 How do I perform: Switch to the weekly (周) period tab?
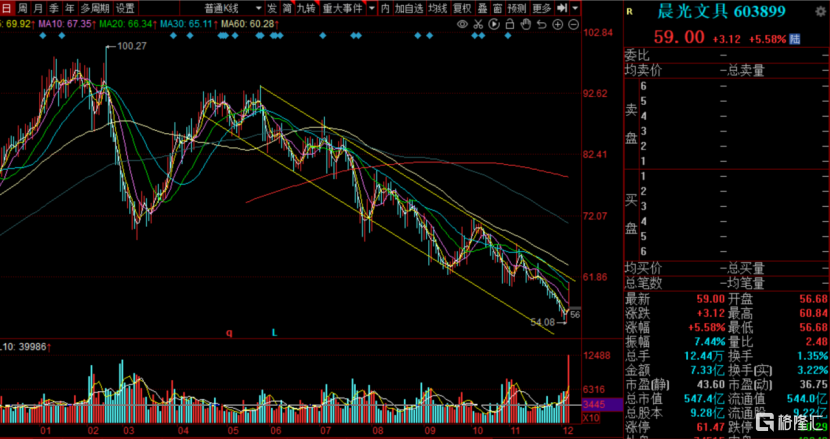pyautogui.click(x=22, y=8)
